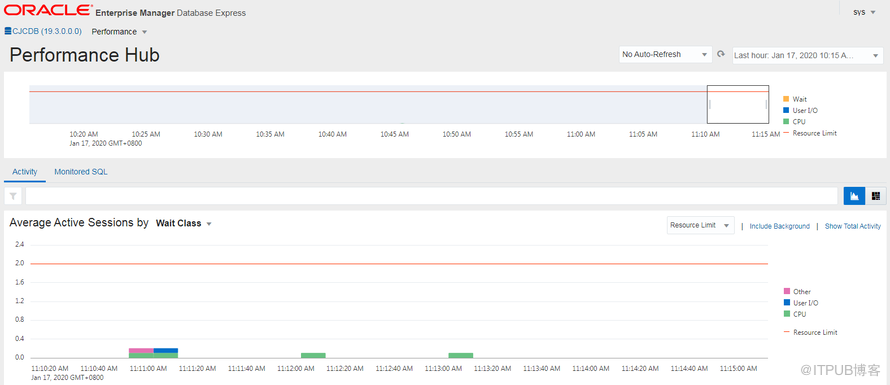The width and height of the screenshot is (890, 385).
Task: Click CPU legend in activity chart
Action: click(x=795, y=314)
